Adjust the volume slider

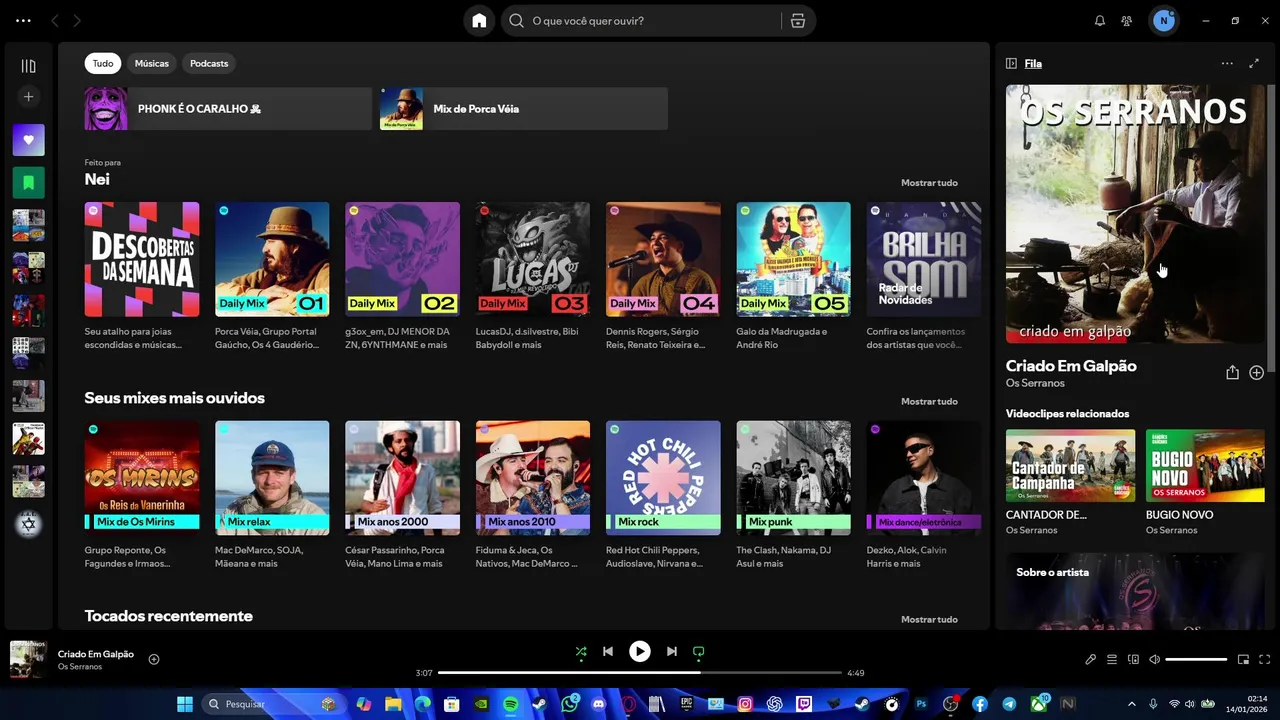point(1196,659)
